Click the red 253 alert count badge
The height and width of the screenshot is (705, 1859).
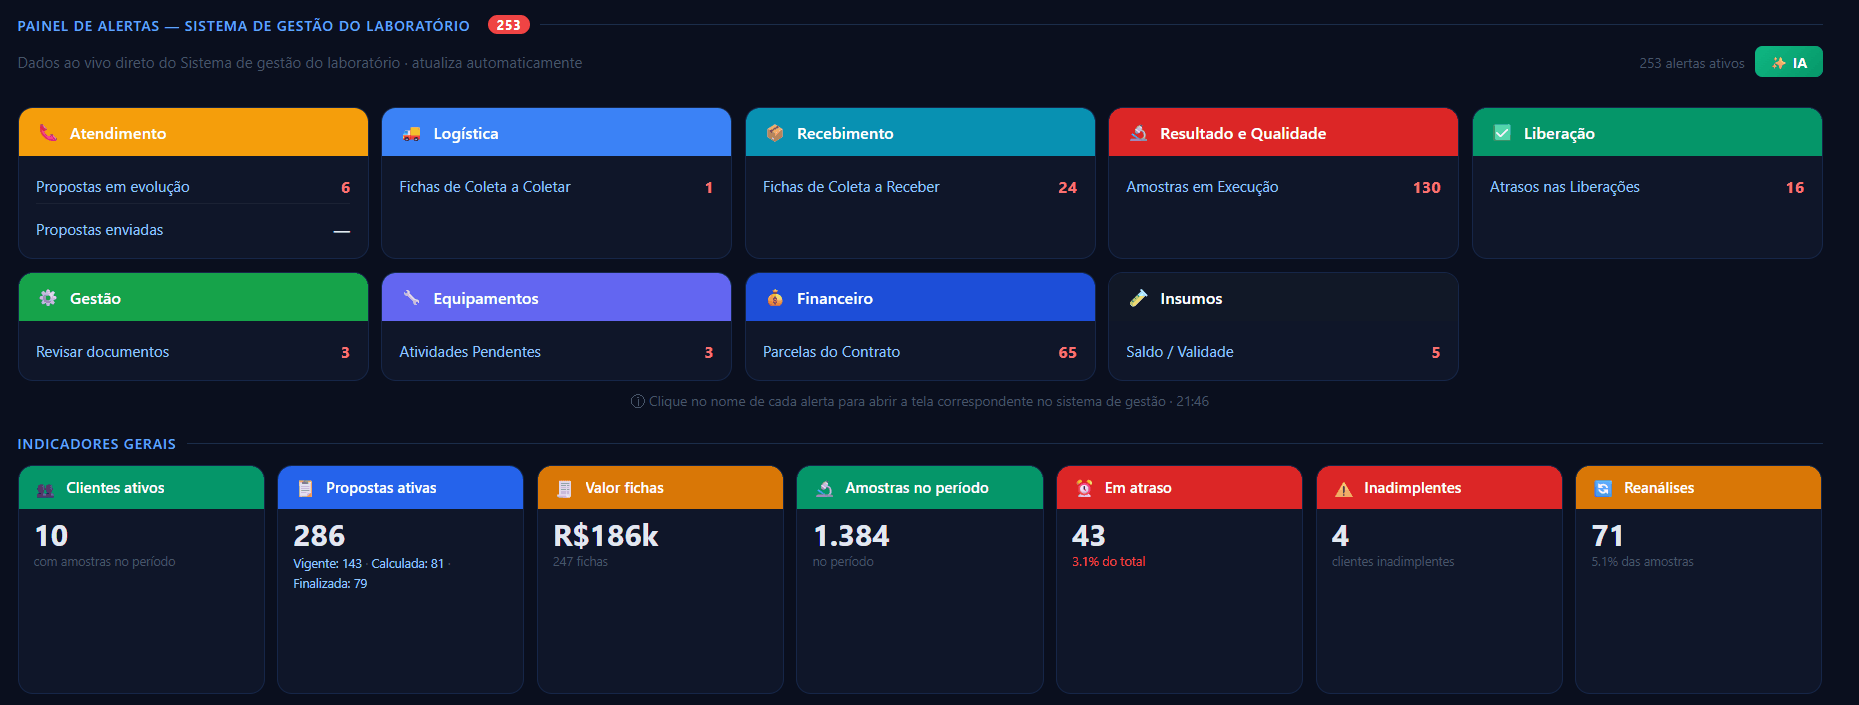(x=508, y=25)
